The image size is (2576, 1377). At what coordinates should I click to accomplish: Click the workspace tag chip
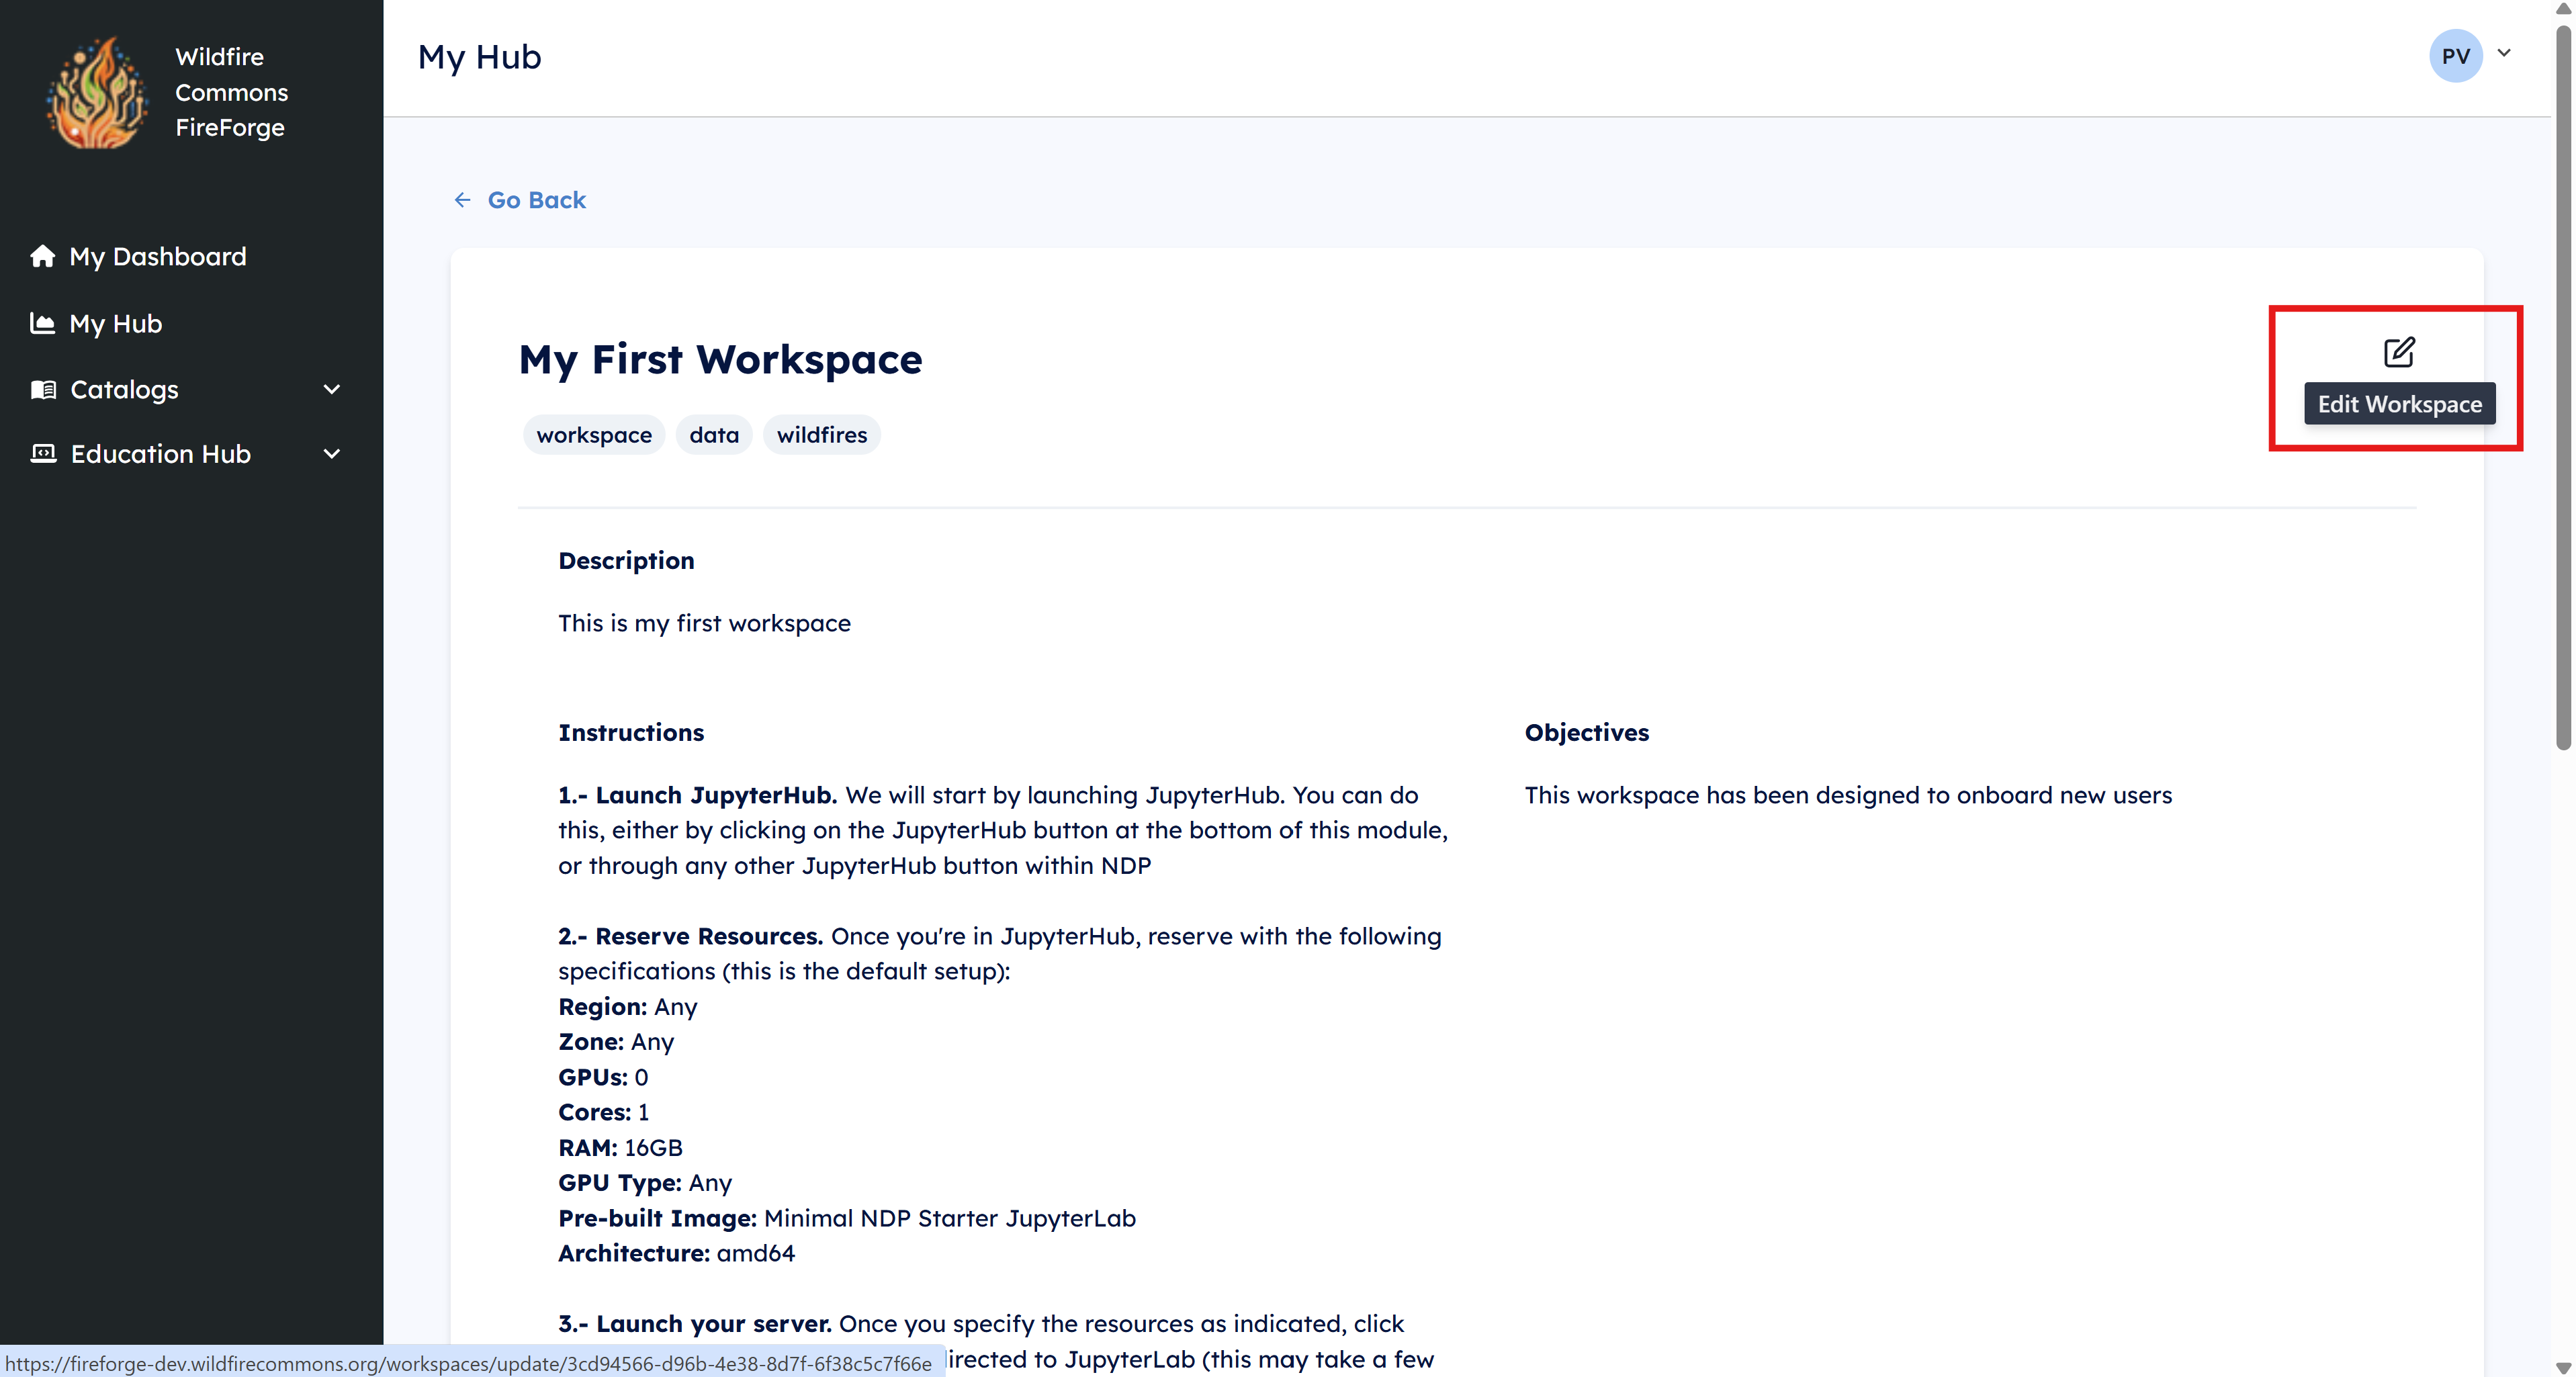(593, 435)
